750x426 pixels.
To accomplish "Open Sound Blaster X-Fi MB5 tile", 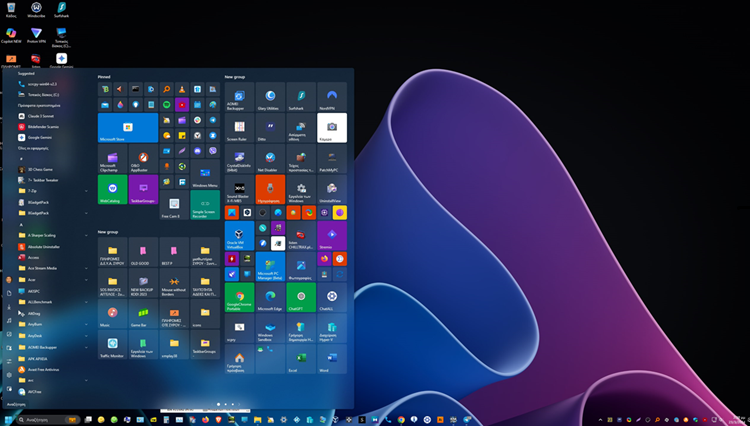I will pos(239,190).
